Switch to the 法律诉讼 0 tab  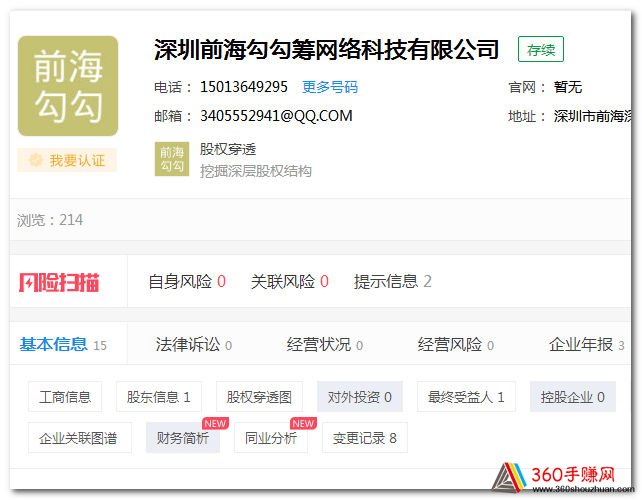point(194,344)
